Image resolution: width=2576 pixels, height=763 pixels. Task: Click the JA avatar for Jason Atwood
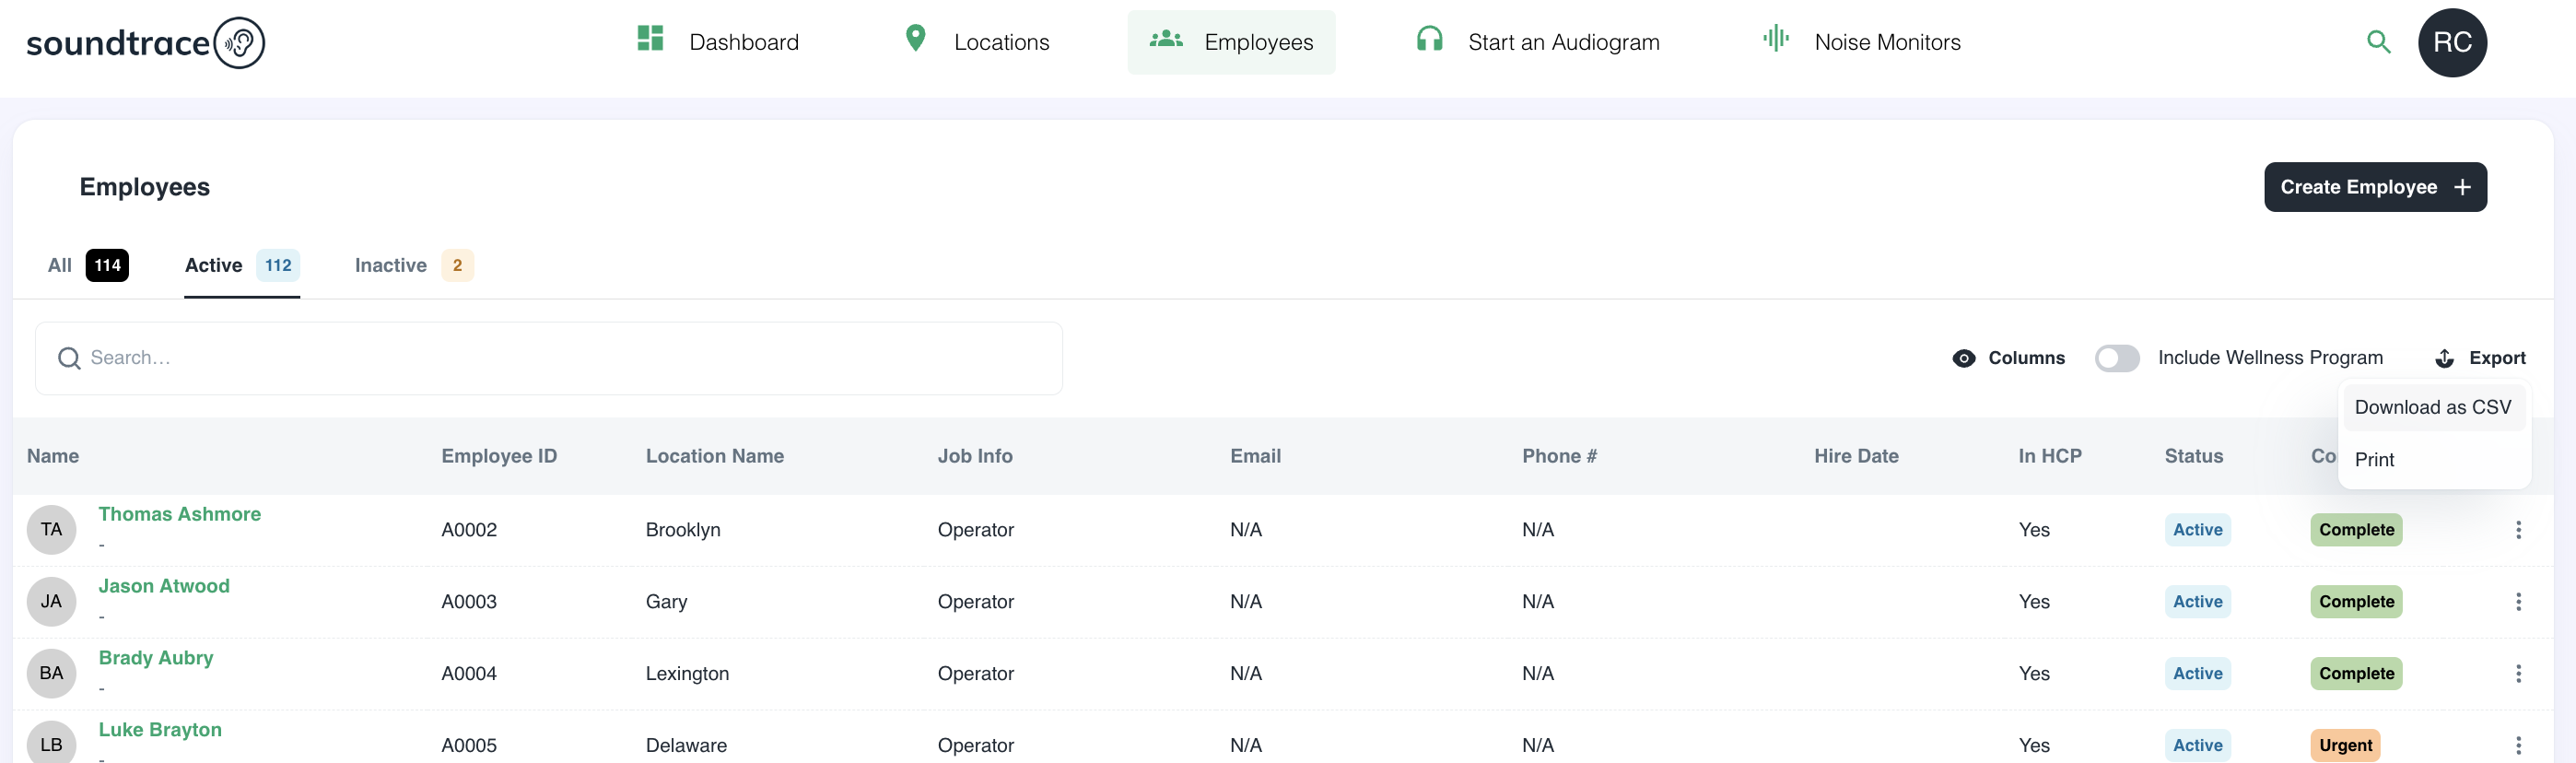tap(51, 602)
